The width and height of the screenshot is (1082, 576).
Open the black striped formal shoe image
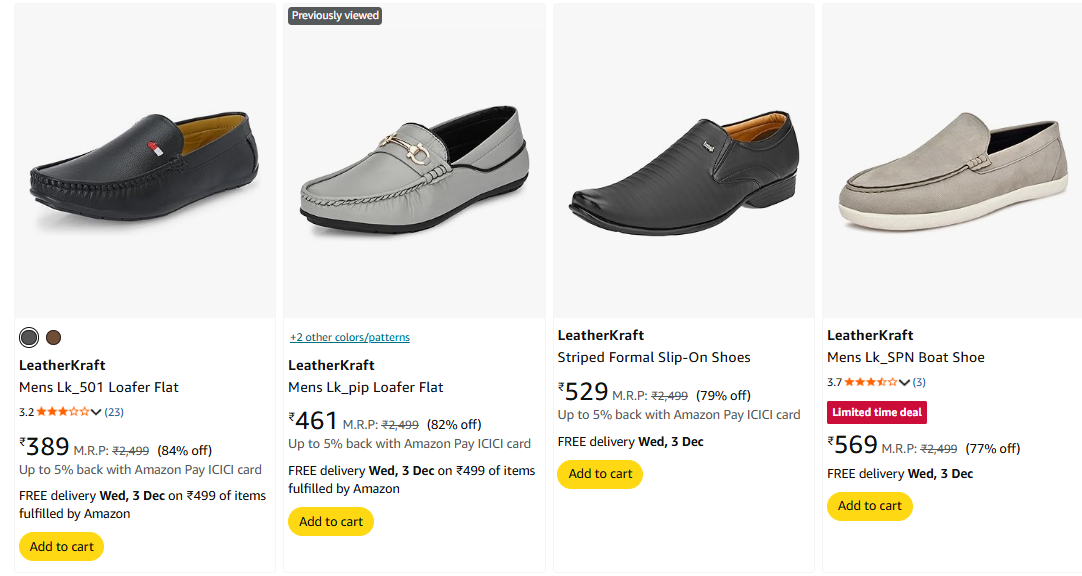click(x=683, y=165)
